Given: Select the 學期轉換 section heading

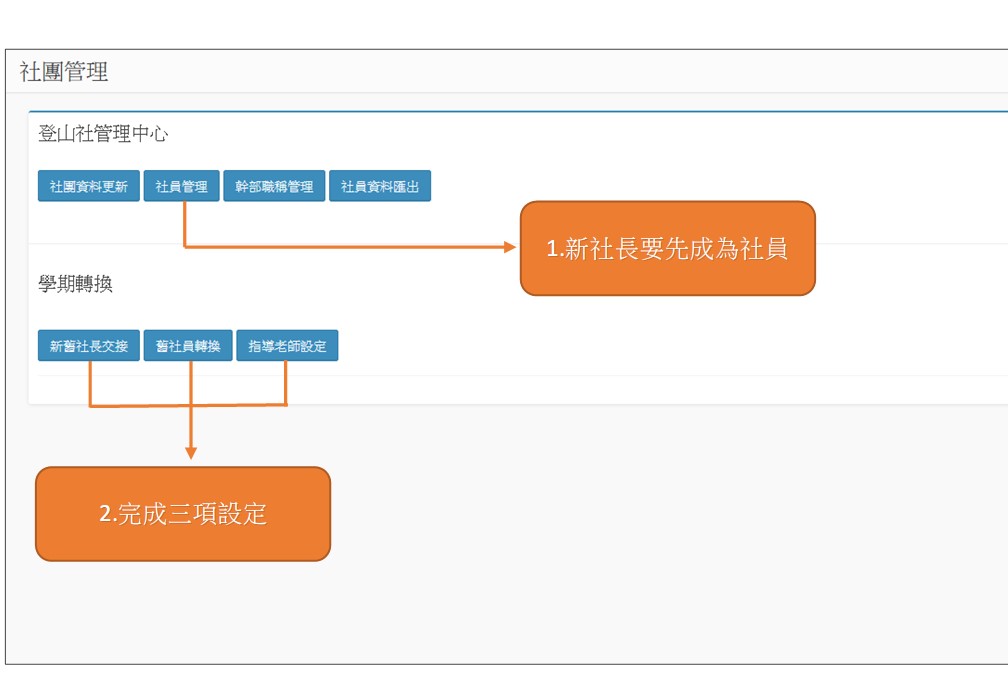Looking at the screenshot, I should 75,284.
